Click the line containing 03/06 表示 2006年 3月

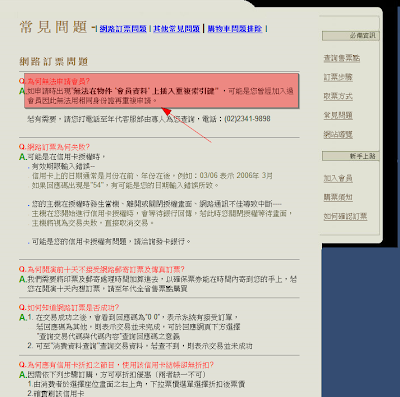point(152,176)
